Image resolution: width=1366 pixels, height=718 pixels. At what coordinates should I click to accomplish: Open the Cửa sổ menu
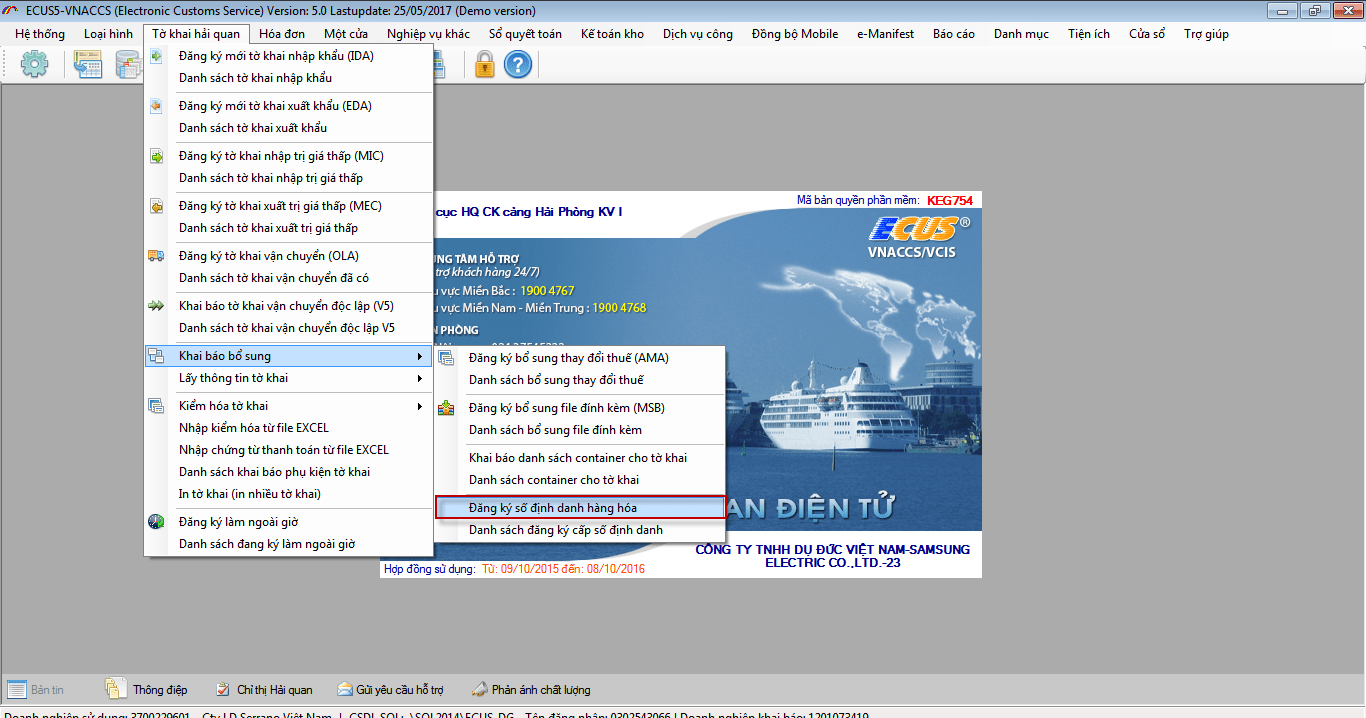click(x=1147, y=34)
